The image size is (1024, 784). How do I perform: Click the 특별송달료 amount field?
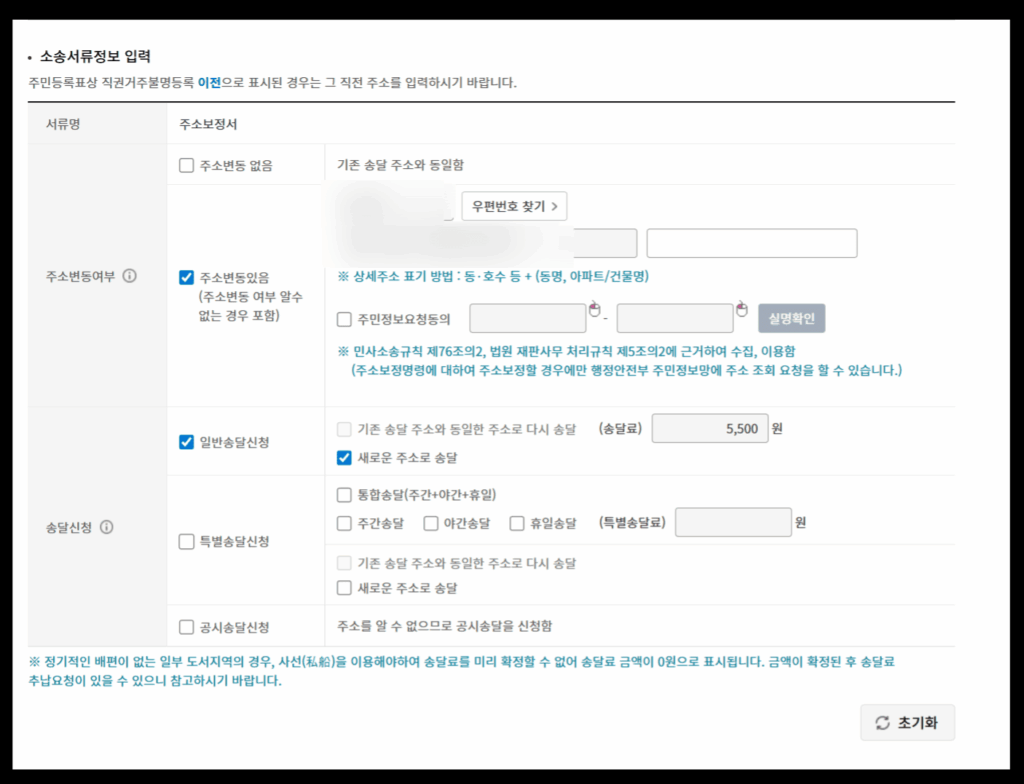[x=732, y=523]
